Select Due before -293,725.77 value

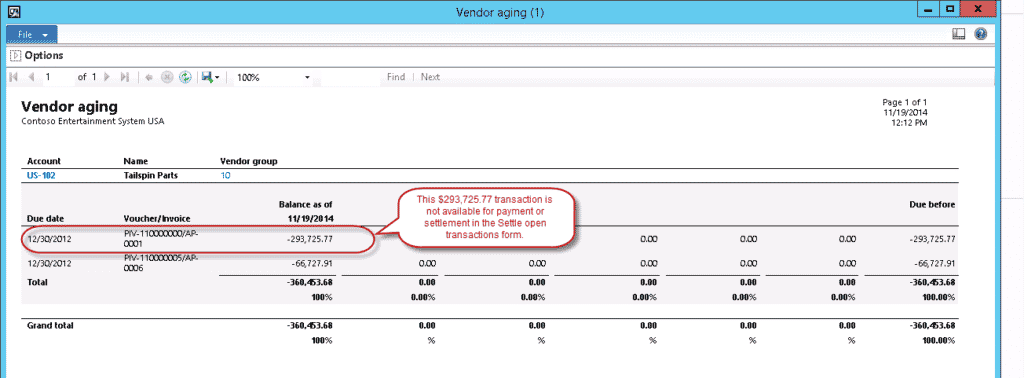pos(932,239)
